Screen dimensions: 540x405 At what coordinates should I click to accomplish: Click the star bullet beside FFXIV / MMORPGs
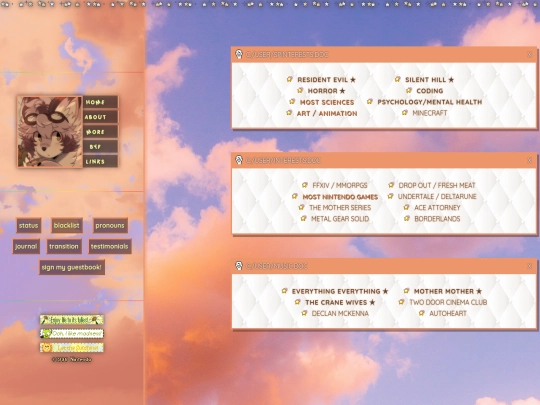click(304, 185)
